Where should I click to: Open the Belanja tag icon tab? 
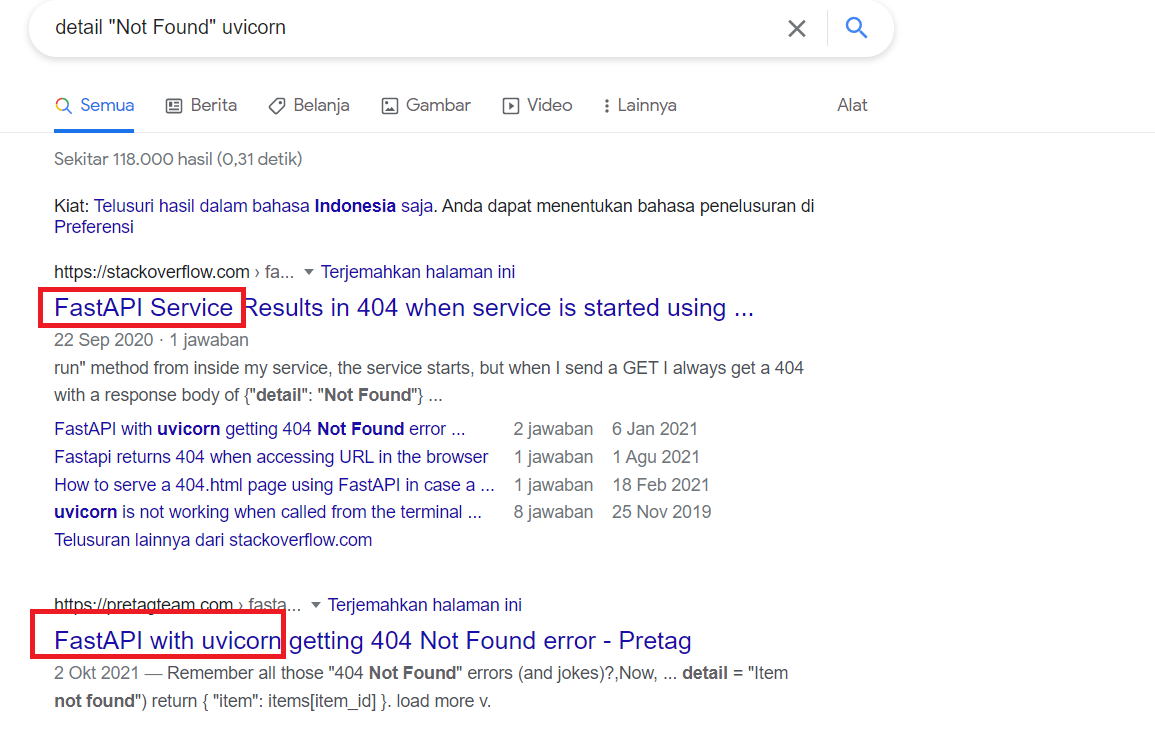tap(277, 106)
